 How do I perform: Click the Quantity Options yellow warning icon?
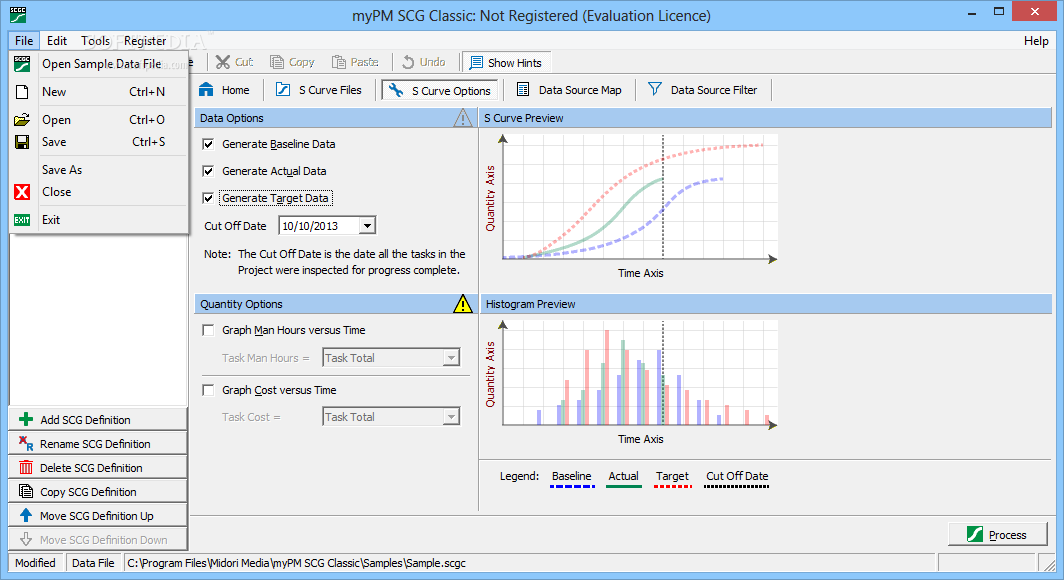(463, 304)
